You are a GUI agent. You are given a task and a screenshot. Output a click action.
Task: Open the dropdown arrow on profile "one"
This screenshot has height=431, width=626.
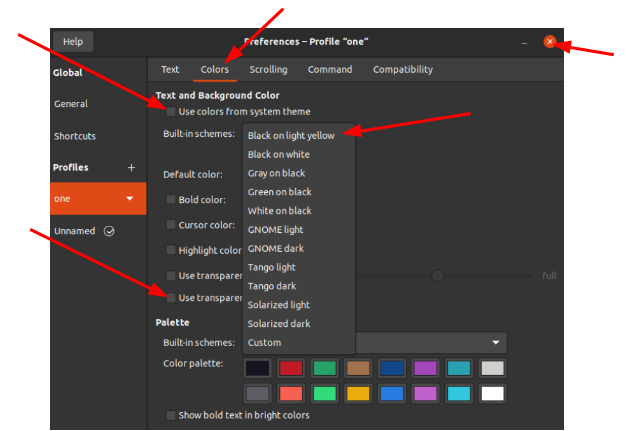point(130,199)
